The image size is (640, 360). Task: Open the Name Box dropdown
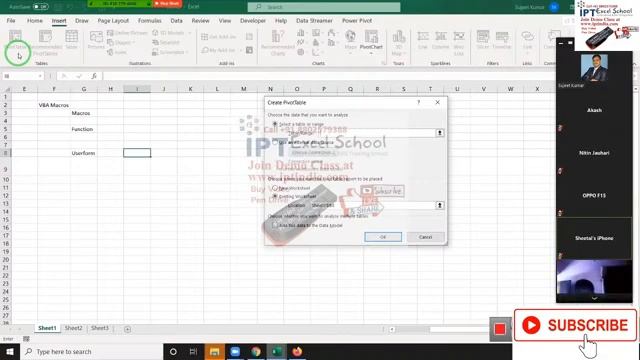coord(40,76)
